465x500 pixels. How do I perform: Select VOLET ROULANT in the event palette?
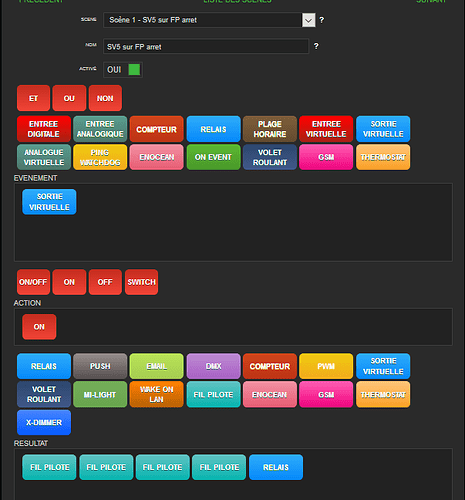point(270,157)
